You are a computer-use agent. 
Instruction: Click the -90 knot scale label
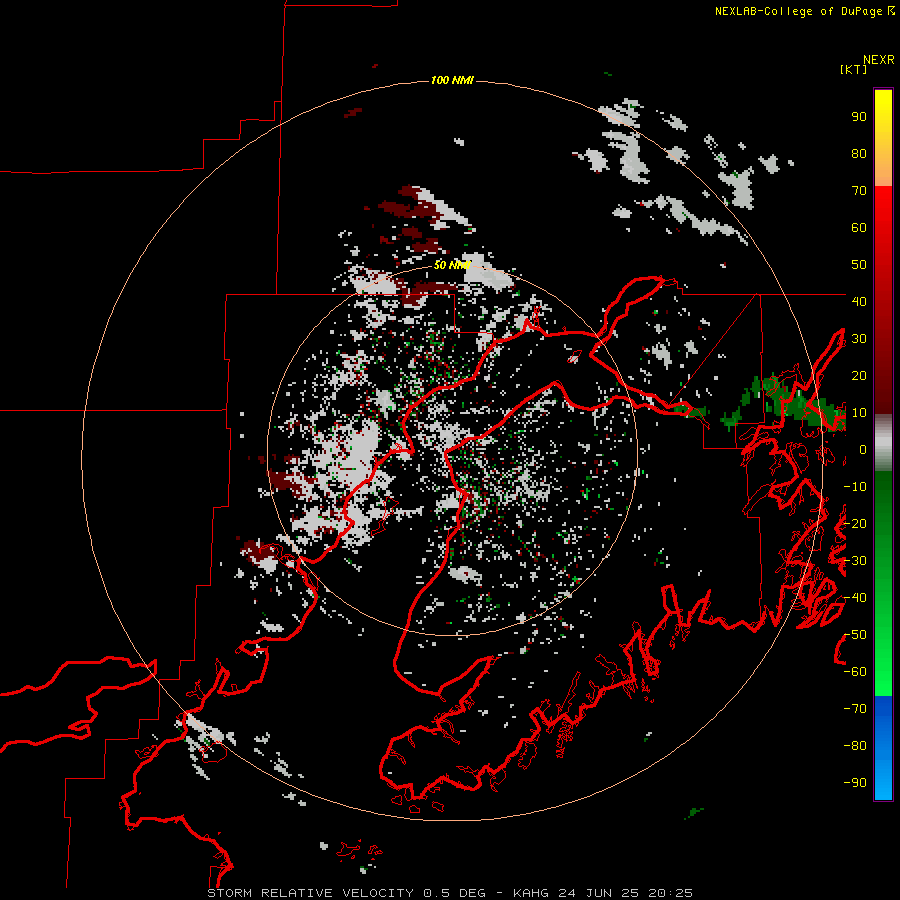(855, 783)
